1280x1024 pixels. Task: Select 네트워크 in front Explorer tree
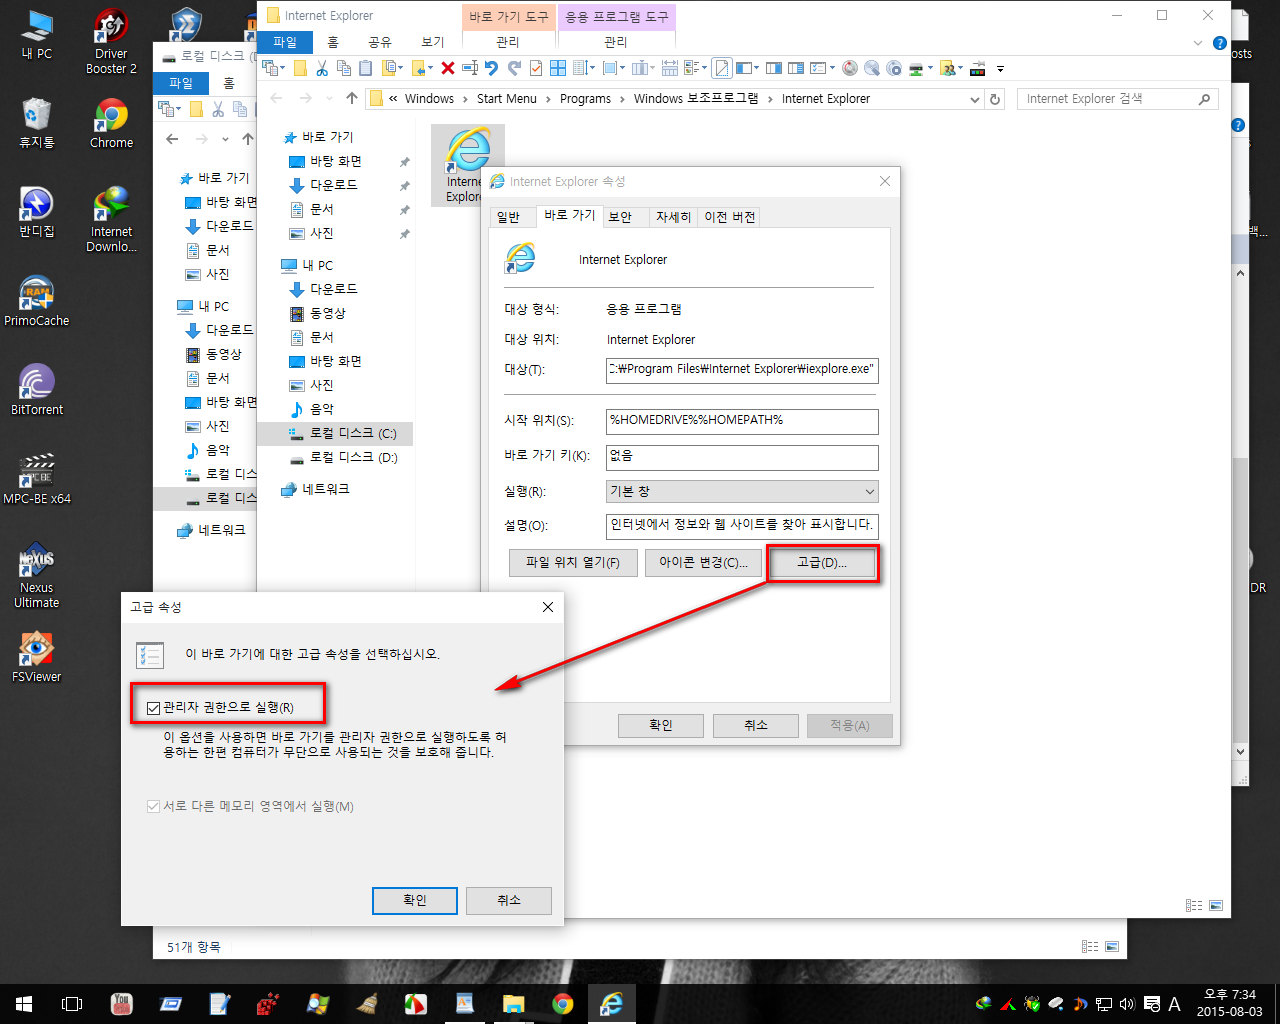(316, 489)
